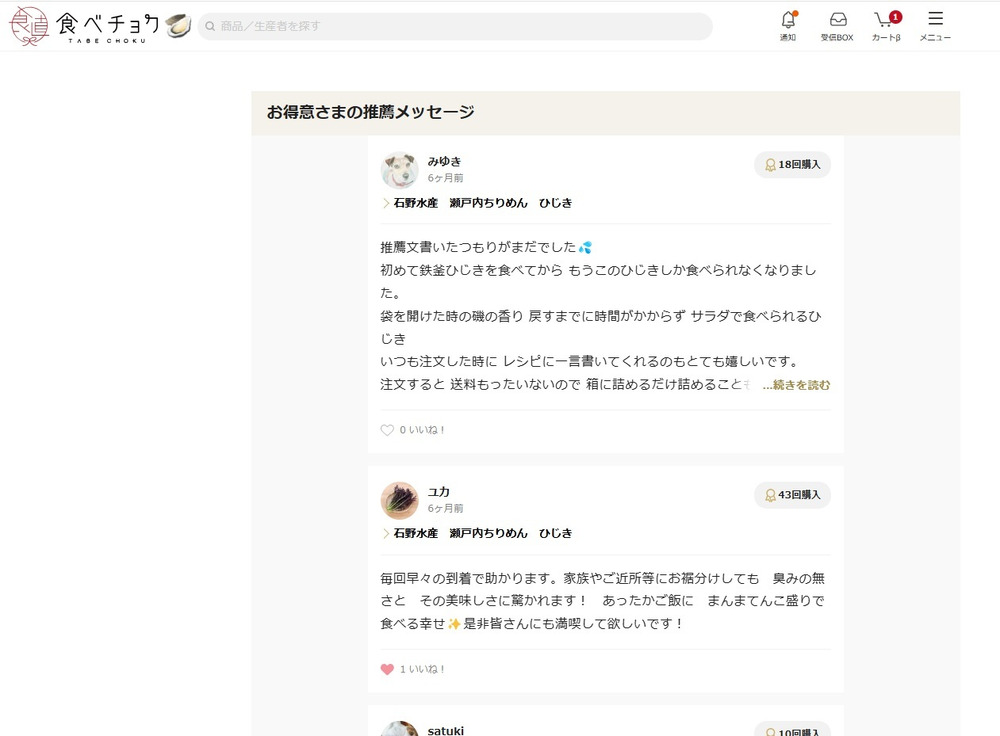Viewport: 1000px width, 736px height.
Task: Open the shopping cart icon
Action: pyautogui.click(x=884, y=20)
